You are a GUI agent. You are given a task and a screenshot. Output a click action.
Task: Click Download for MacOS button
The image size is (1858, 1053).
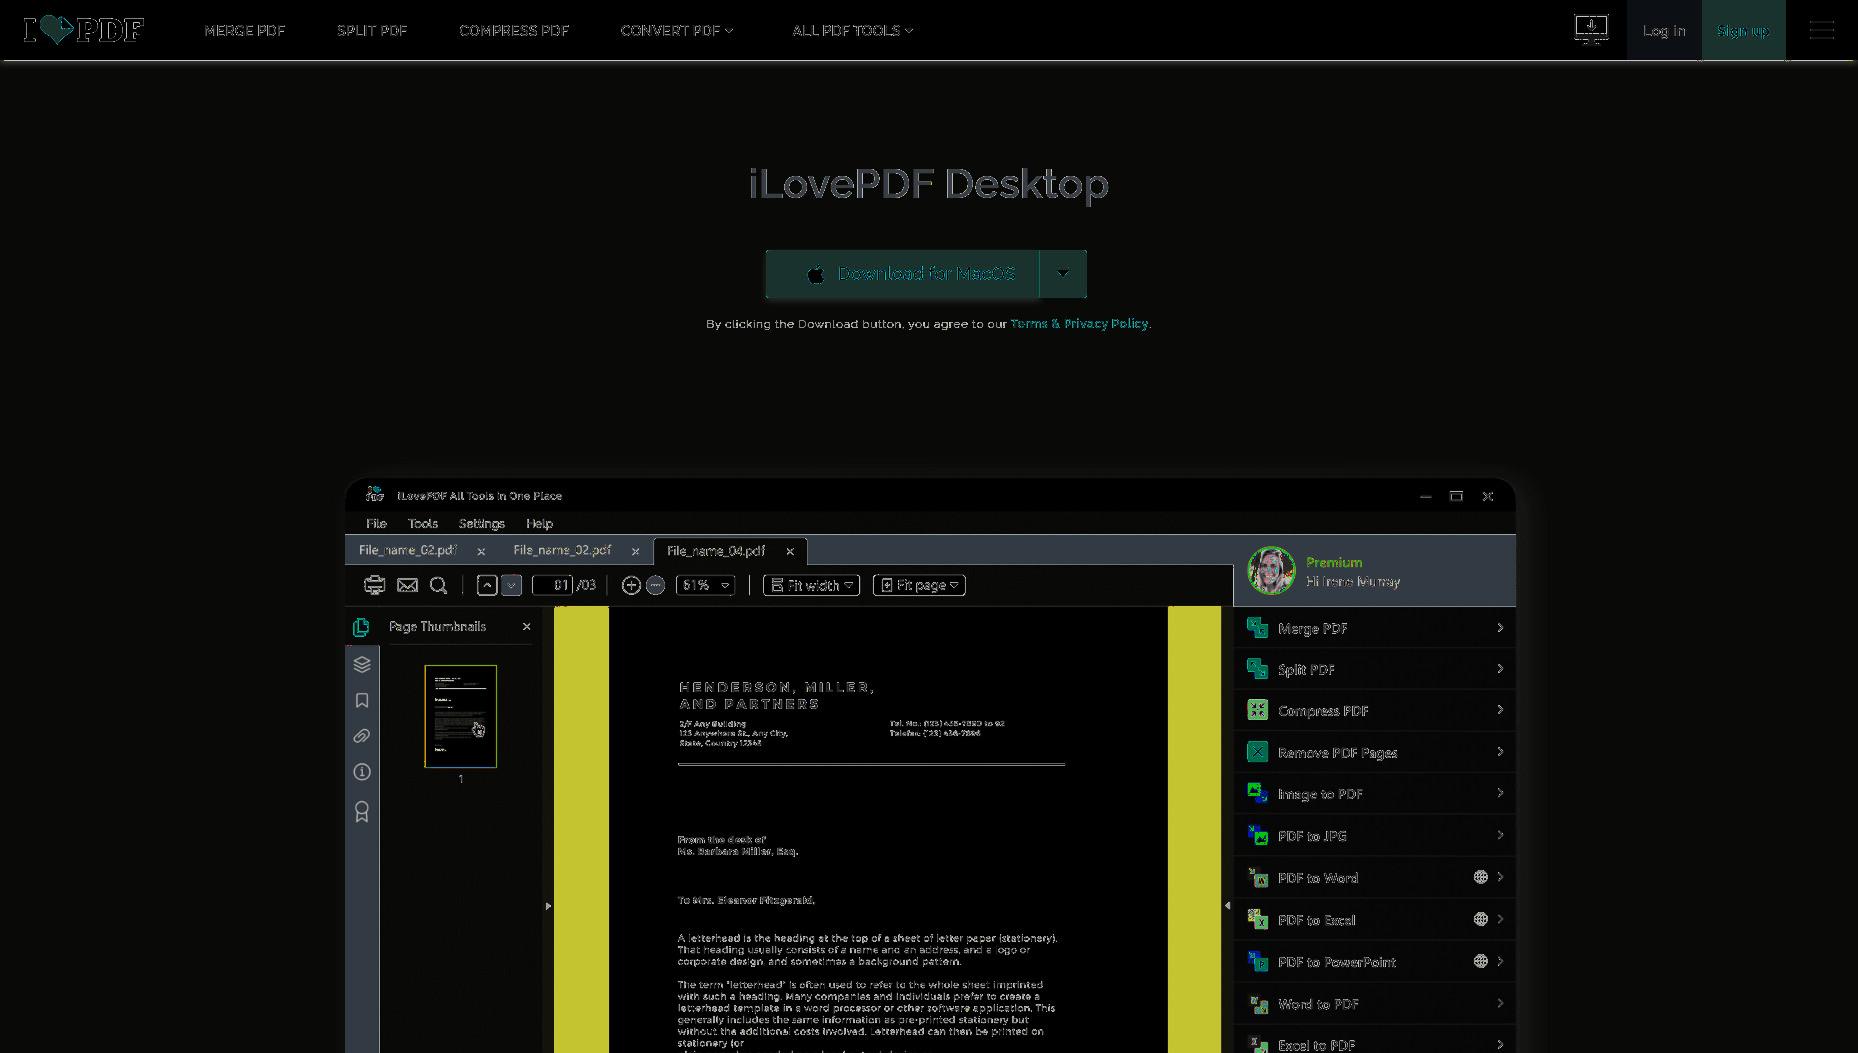coord(903,274)
